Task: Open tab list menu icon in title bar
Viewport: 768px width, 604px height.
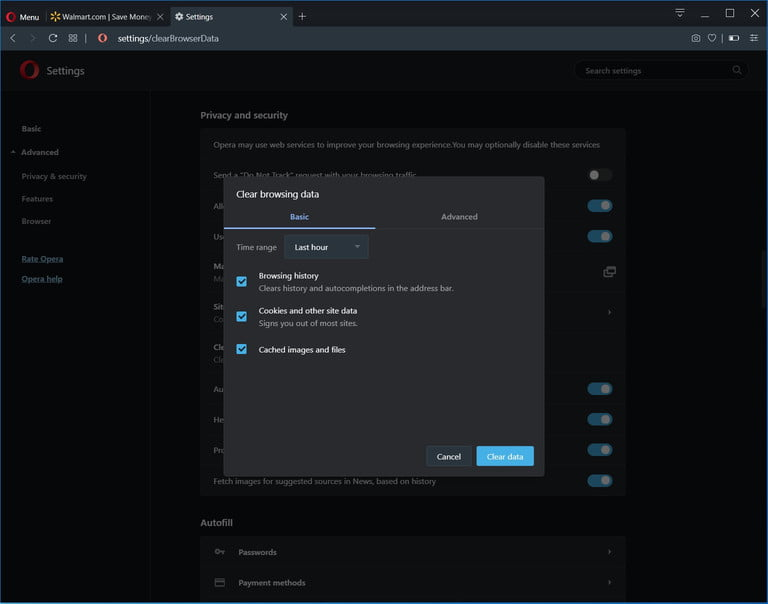Action: (x=680, y=13)
